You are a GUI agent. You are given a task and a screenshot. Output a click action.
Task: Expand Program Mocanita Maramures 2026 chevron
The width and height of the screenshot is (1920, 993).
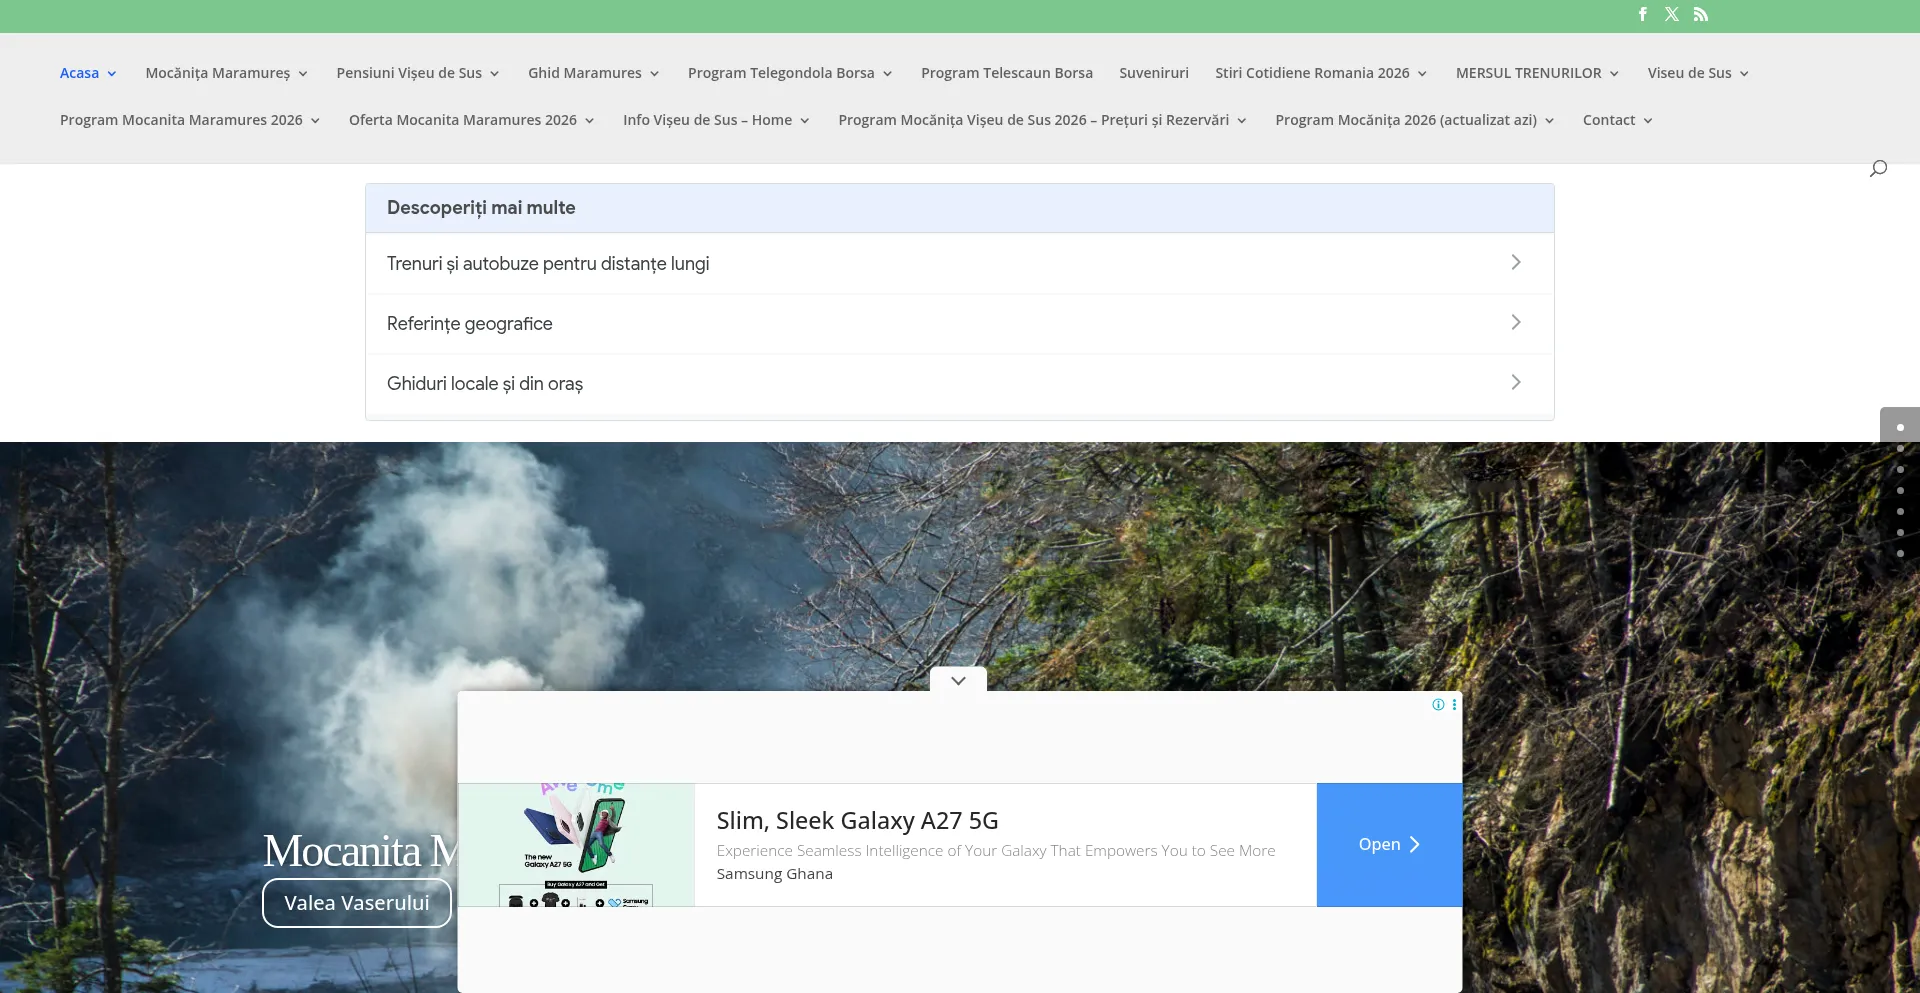315,121
